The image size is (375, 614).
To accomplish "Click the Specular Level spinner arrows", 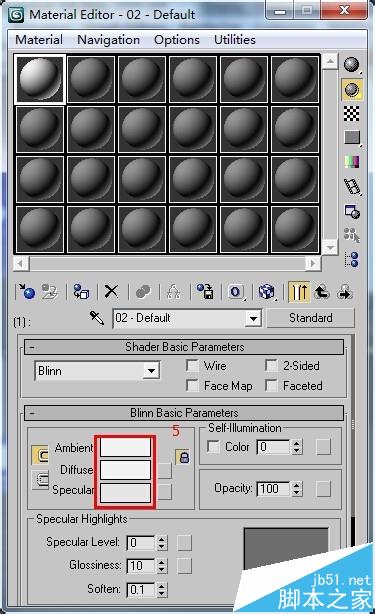I will tap(162, 543).
